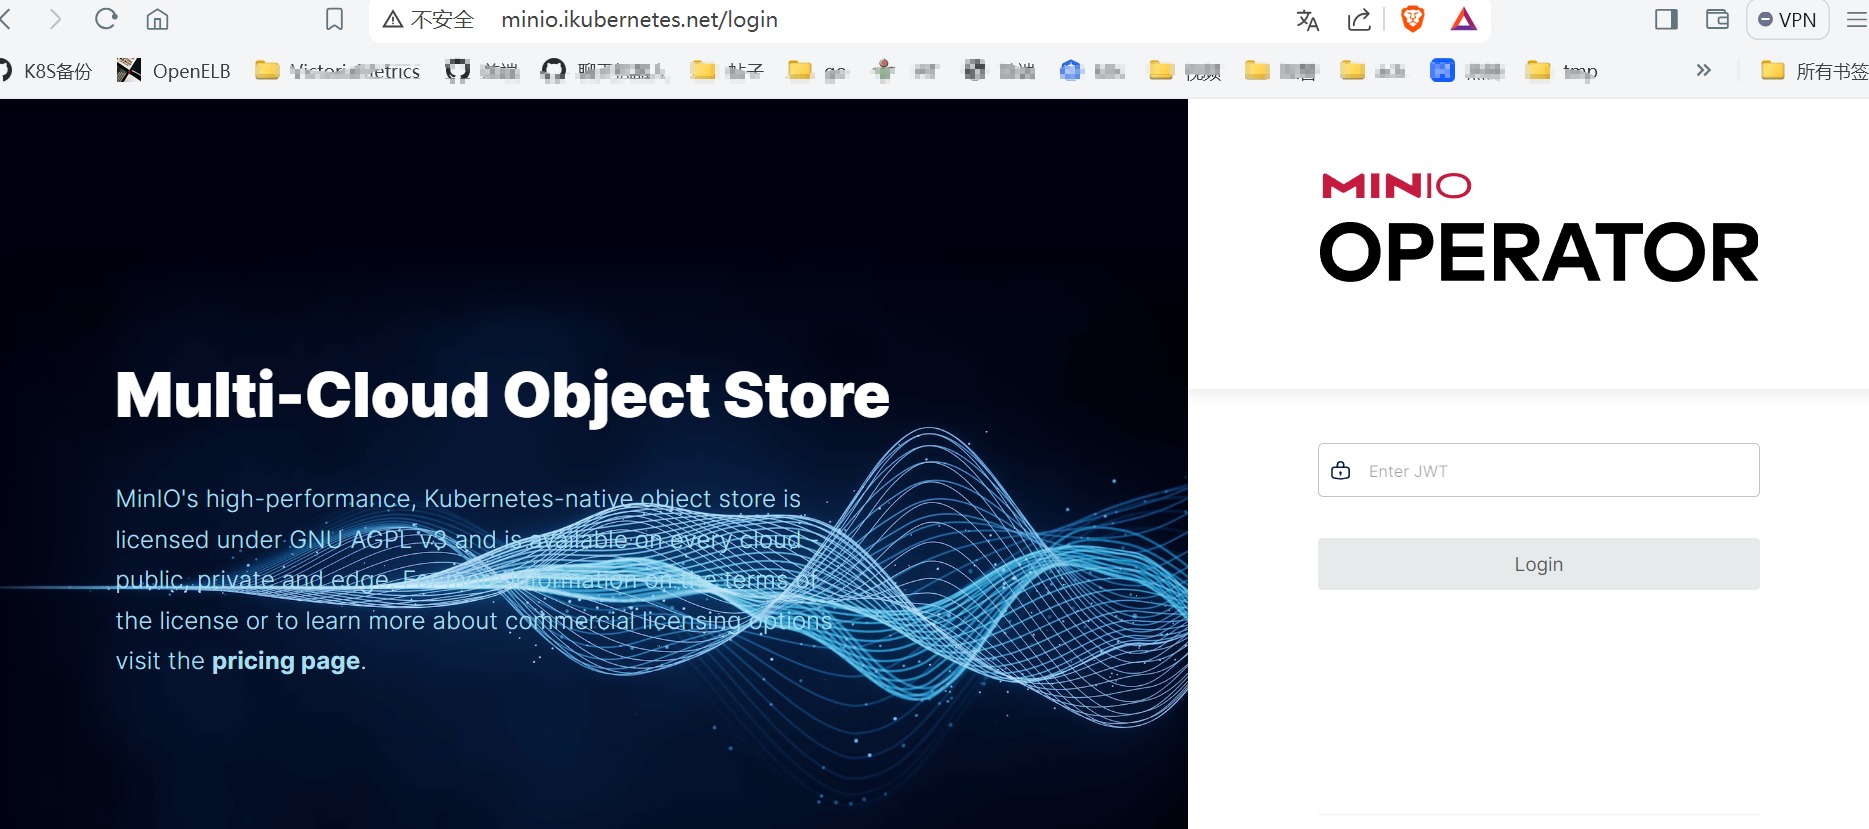This screenshot has height=829, width=1869.
Task: Select the minio.ikubernetes.net/login address text
Action: [639, 20]
